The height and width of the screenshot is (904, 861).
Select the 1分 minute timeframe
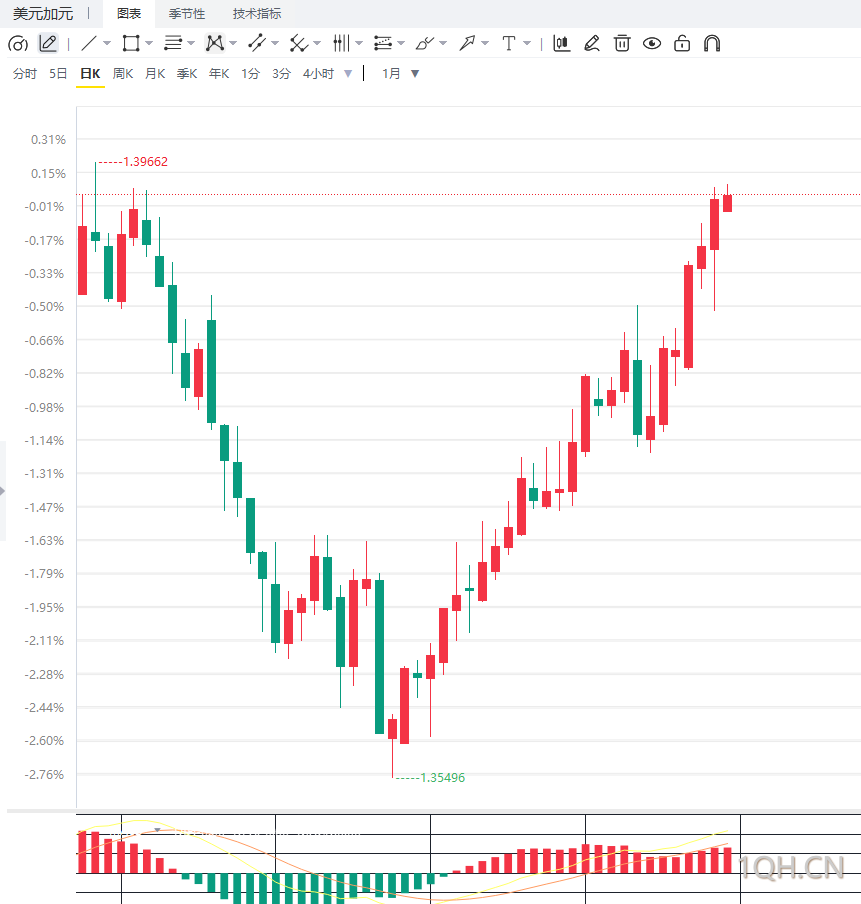pyautogui.click(x=251, y=74)
